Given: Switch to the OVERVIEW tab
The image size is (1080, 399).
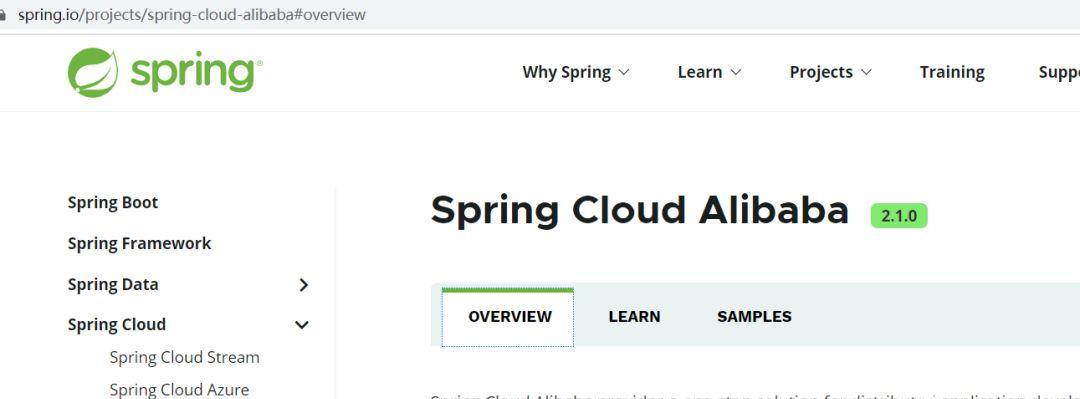Looking at the screenshot, I should point(508,317).
